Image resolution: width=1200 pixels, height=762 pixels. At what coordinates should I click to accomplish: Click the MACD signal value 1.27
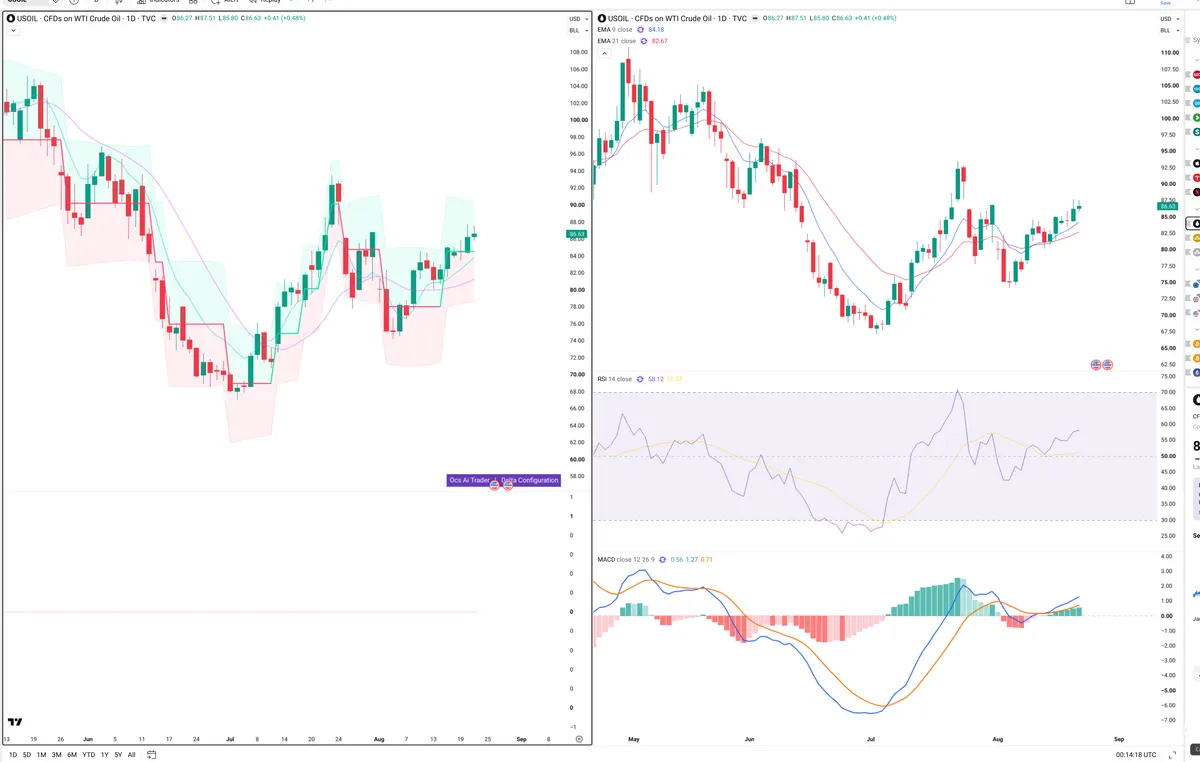[692, 559]
